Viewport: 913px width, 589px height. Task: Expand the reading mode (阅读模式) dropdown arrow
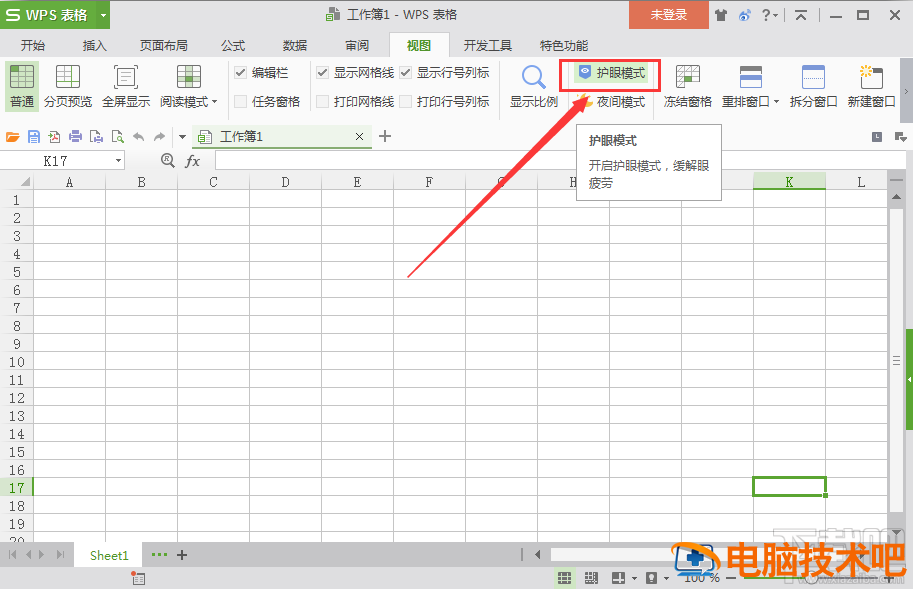[x=215, y=102]
